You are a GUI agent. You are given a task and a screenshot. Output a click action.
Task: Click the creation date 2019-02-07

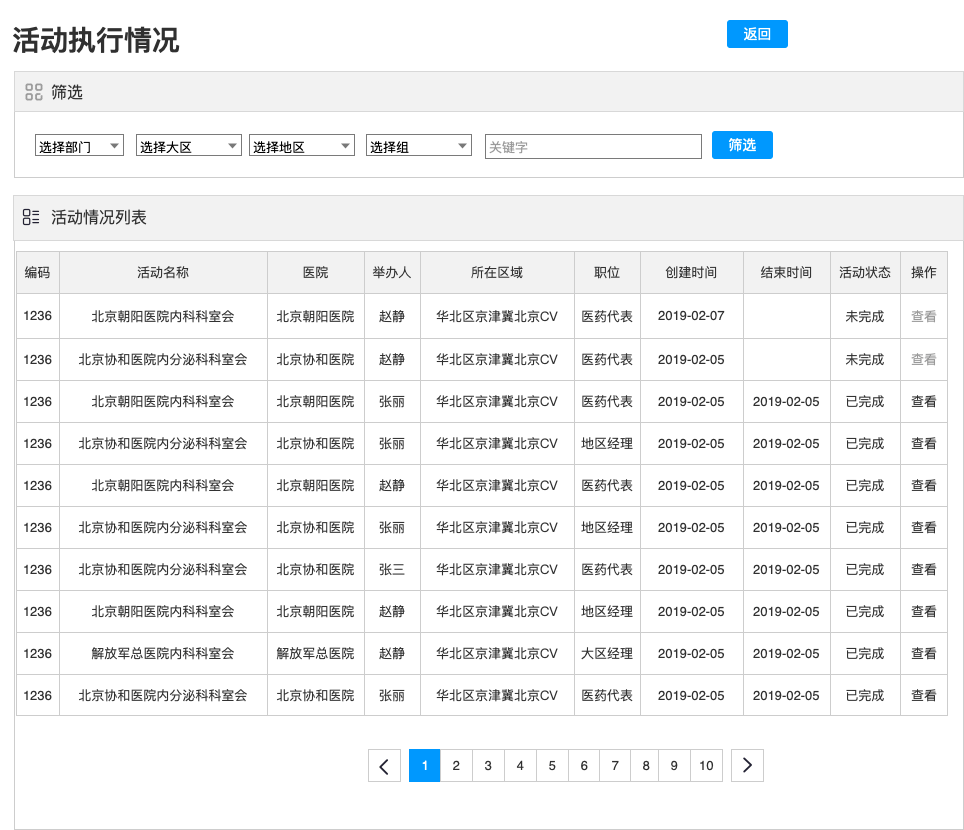[x=691, y=316]
